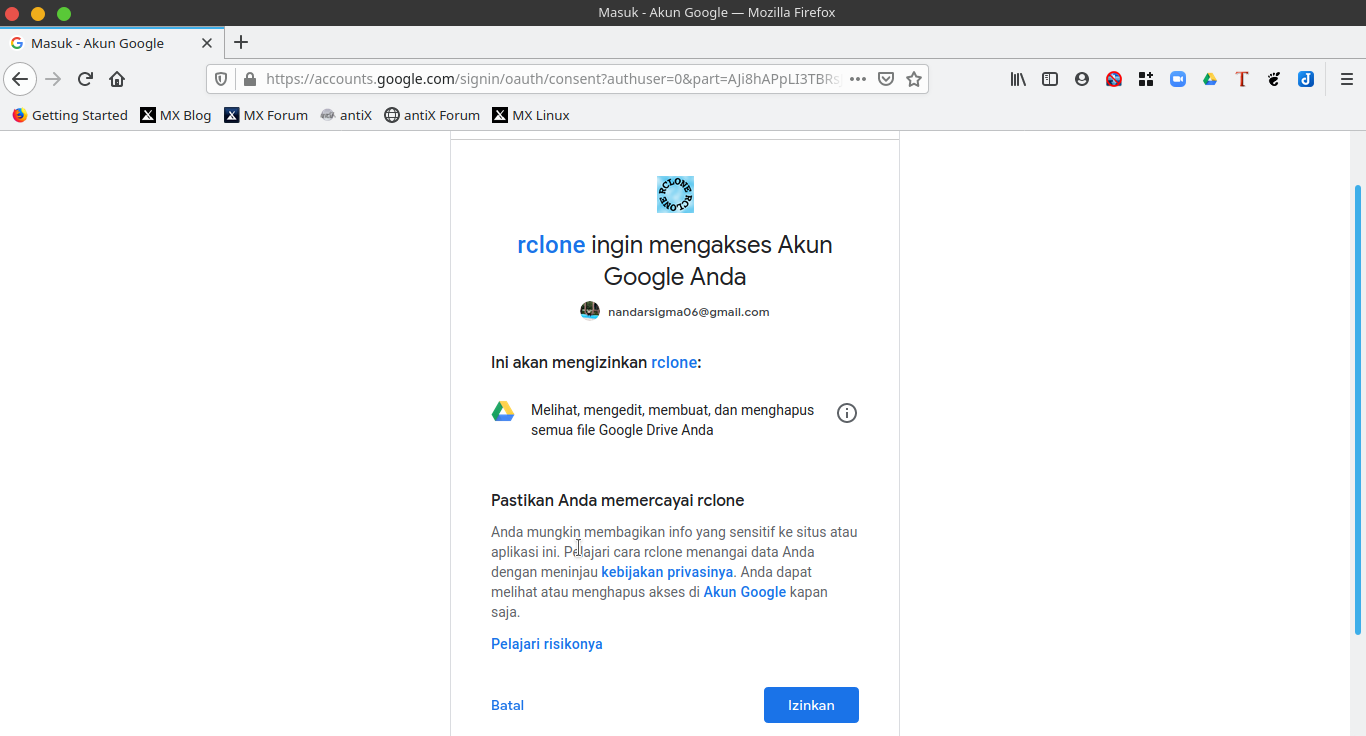Click the blue music-note extension icon
This screenshot has height=736, width=1366.
coord(1306,79)
